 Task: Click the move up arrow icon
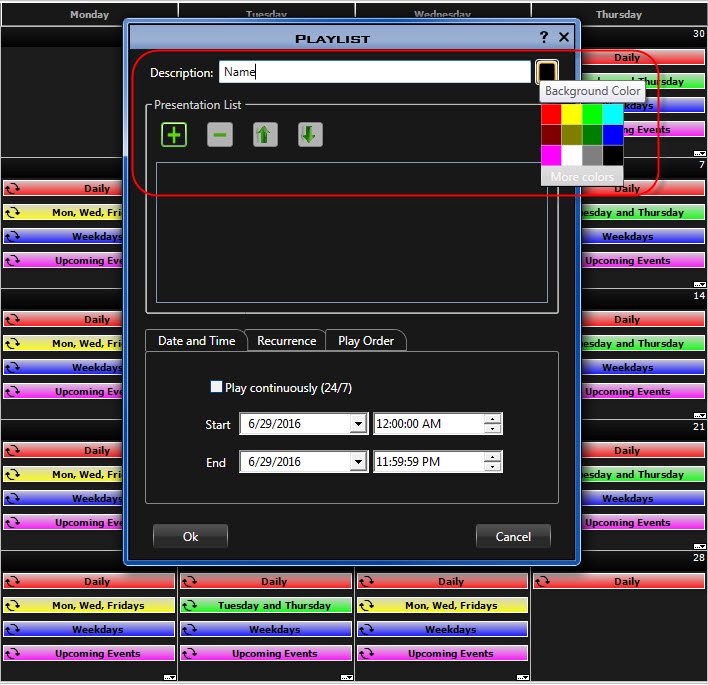pos(265,135)
